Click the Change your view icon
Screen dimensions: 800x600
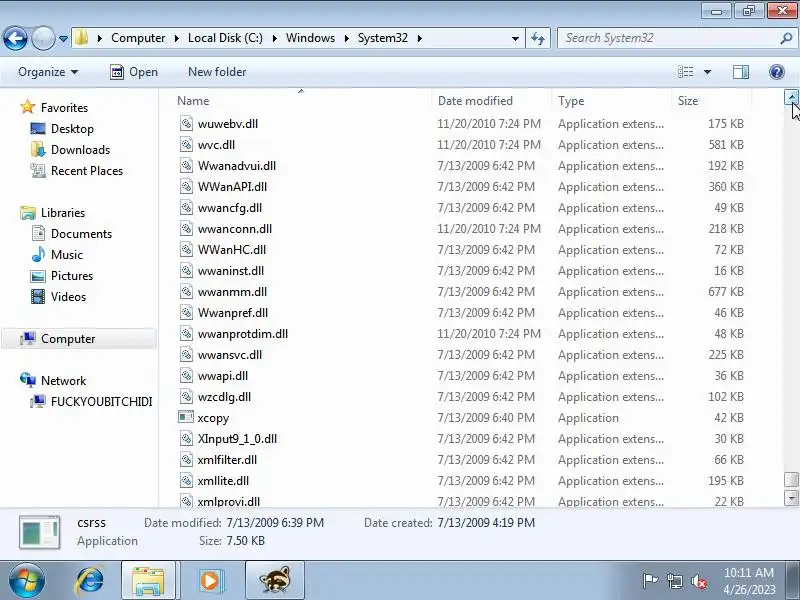(685, 72)
